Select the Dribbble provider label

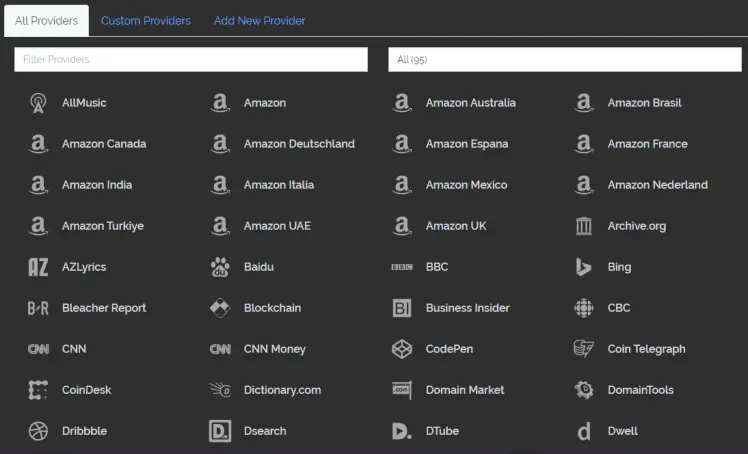click(x=84, y=431)
